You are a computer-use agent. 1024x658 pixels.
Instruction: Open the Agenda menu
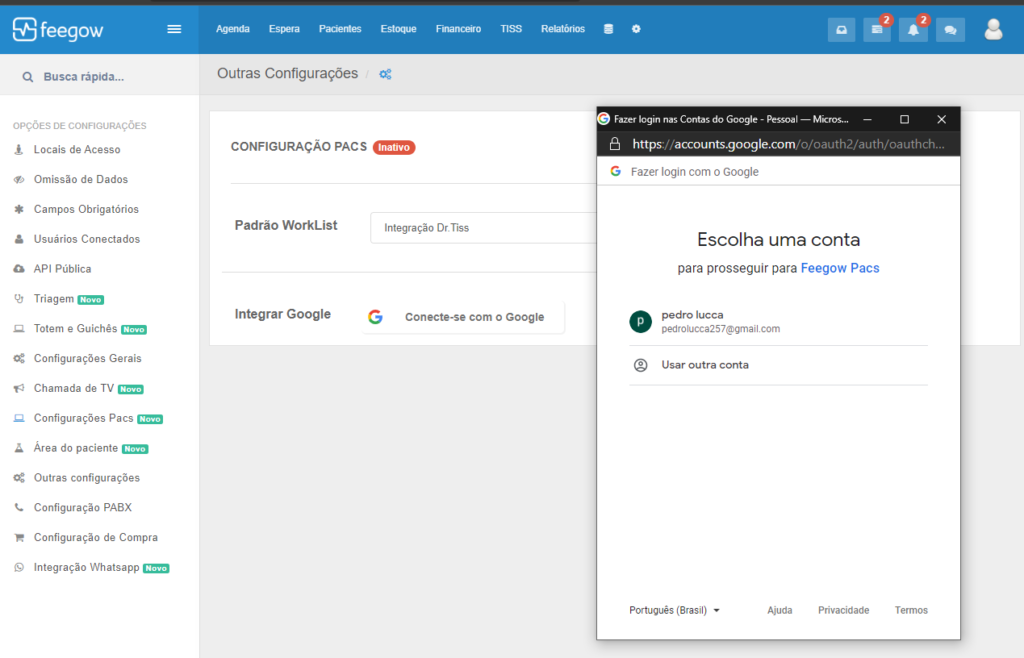click(x=232, y=29)
